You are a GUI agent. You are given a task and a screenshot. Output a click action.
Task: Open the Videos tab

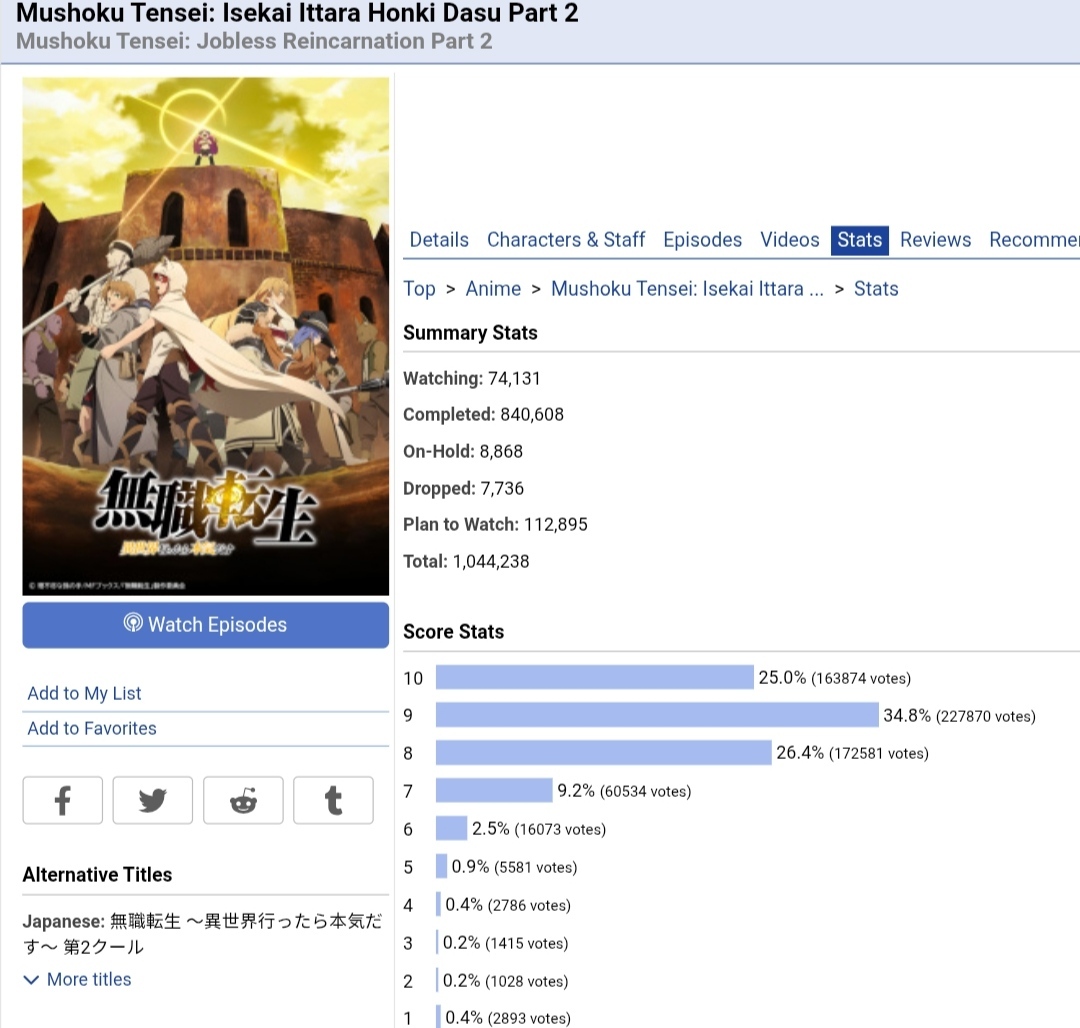789,240
